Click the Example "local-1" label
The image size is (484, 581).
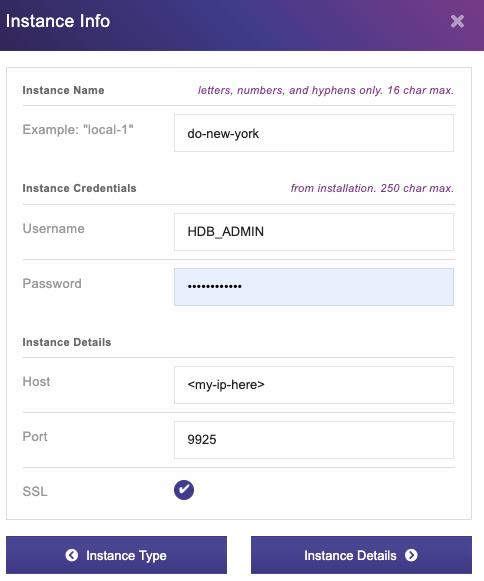(78, 130)
